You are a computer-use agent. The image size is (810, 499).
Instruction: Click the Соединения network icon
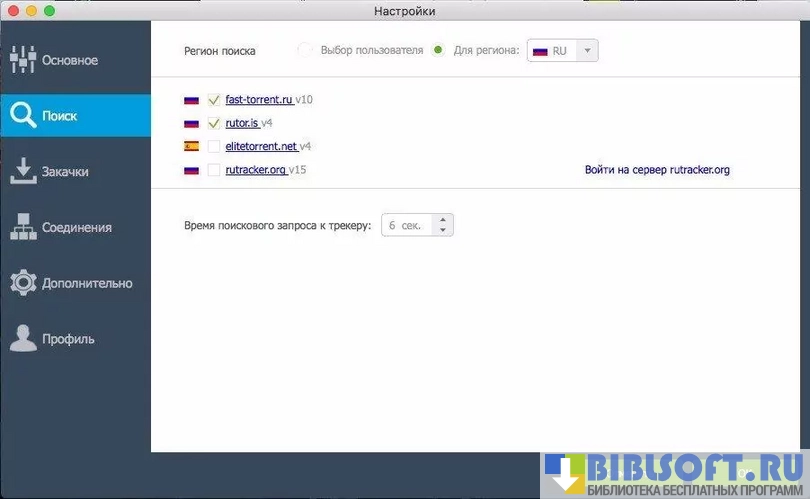tap(22, 228)
